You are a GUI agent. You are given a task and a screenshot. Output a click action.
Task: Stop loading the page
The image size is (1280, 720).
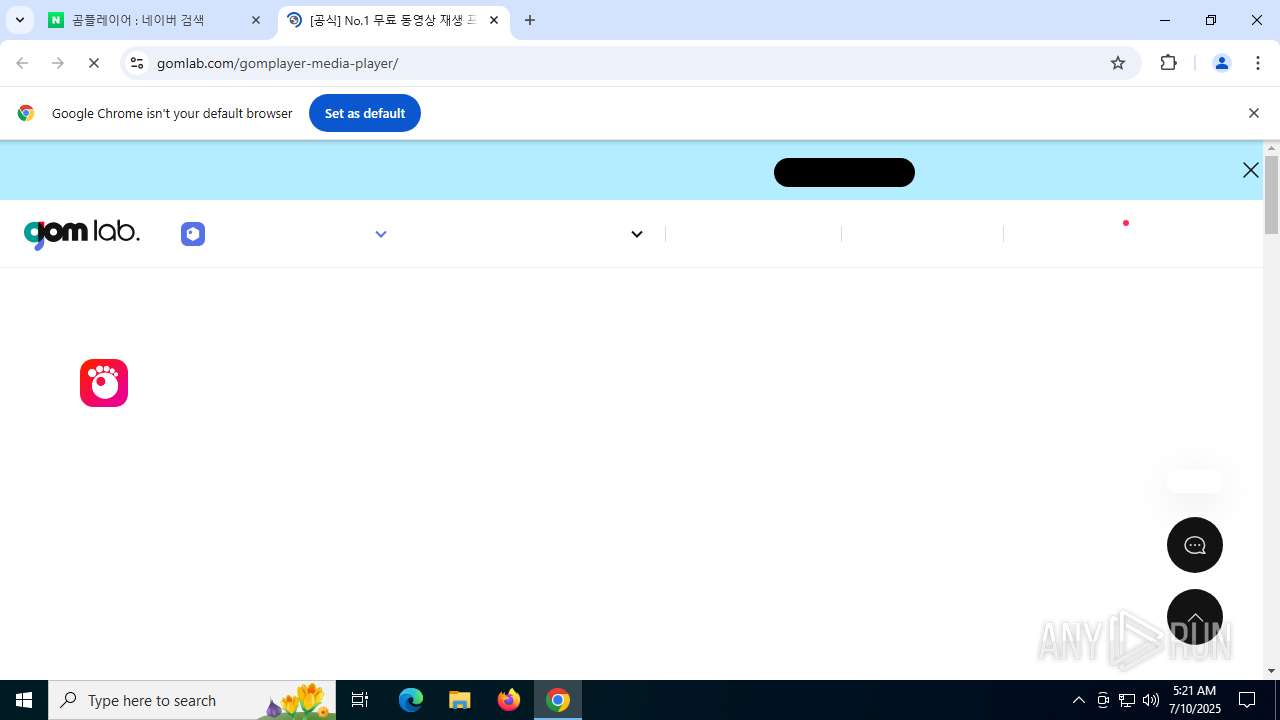tap(94, 63)
